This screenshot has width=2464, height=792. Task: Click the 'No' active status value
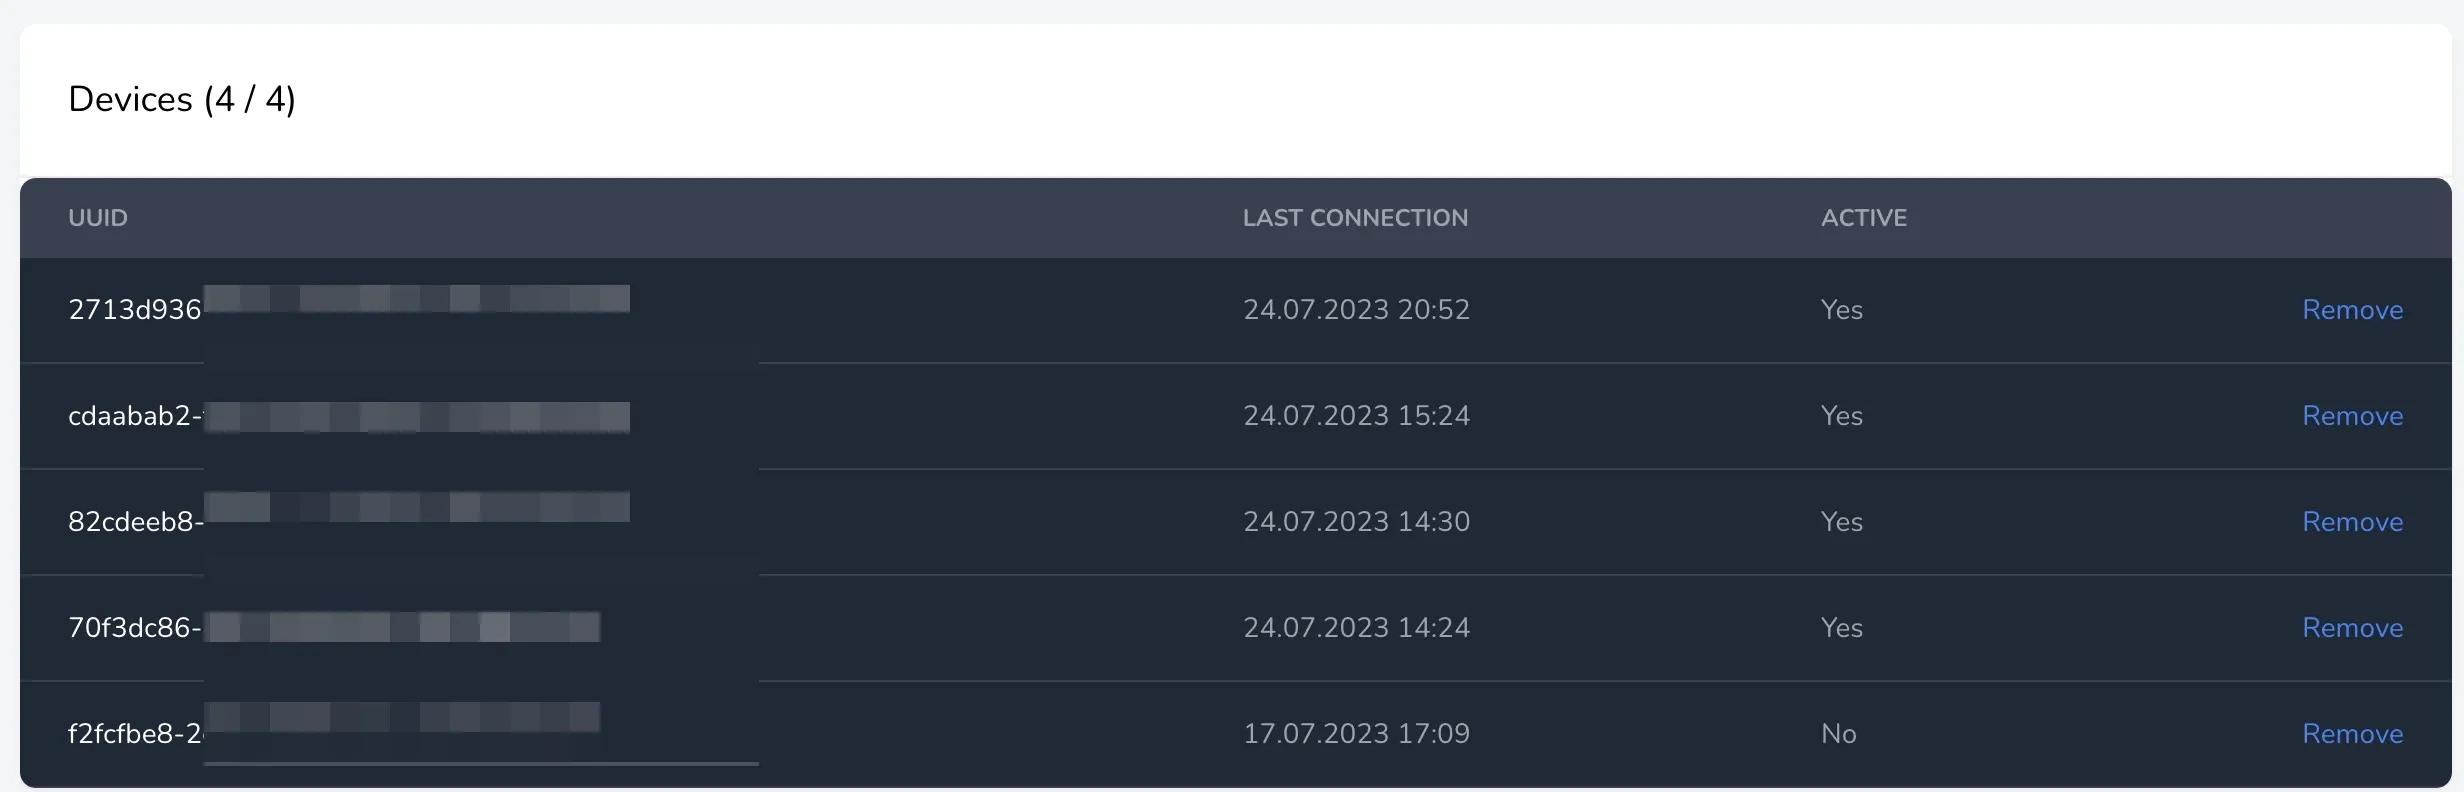(1839, 734)
